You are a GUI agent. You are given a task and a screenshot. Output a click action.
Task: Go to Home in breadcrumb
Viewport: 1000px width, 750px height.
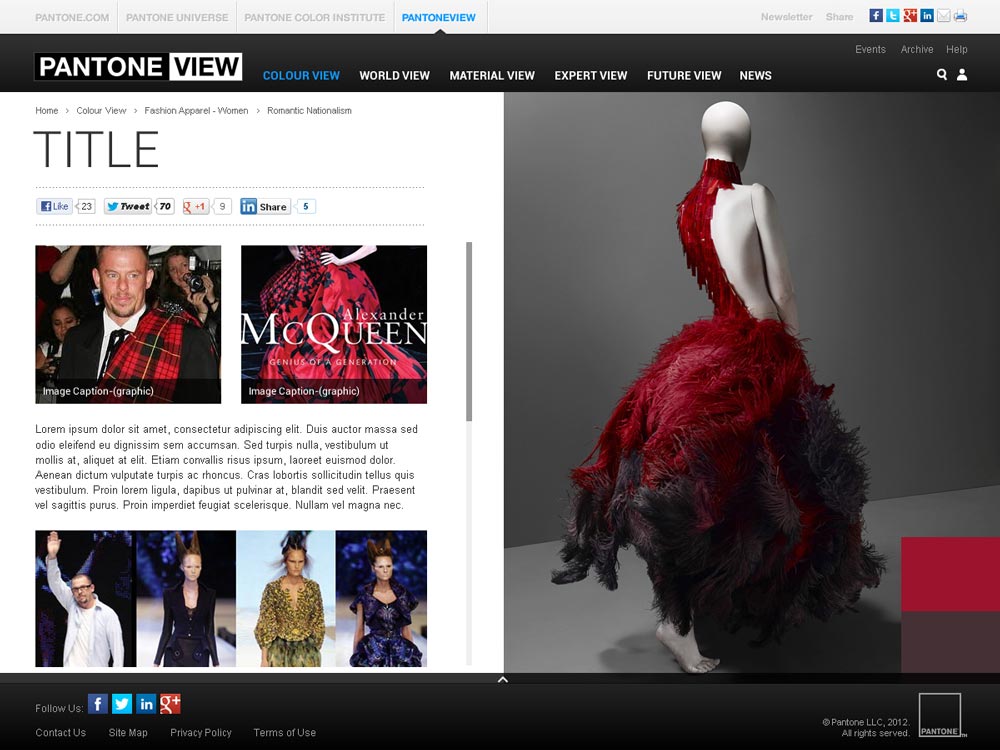(47, 110)
